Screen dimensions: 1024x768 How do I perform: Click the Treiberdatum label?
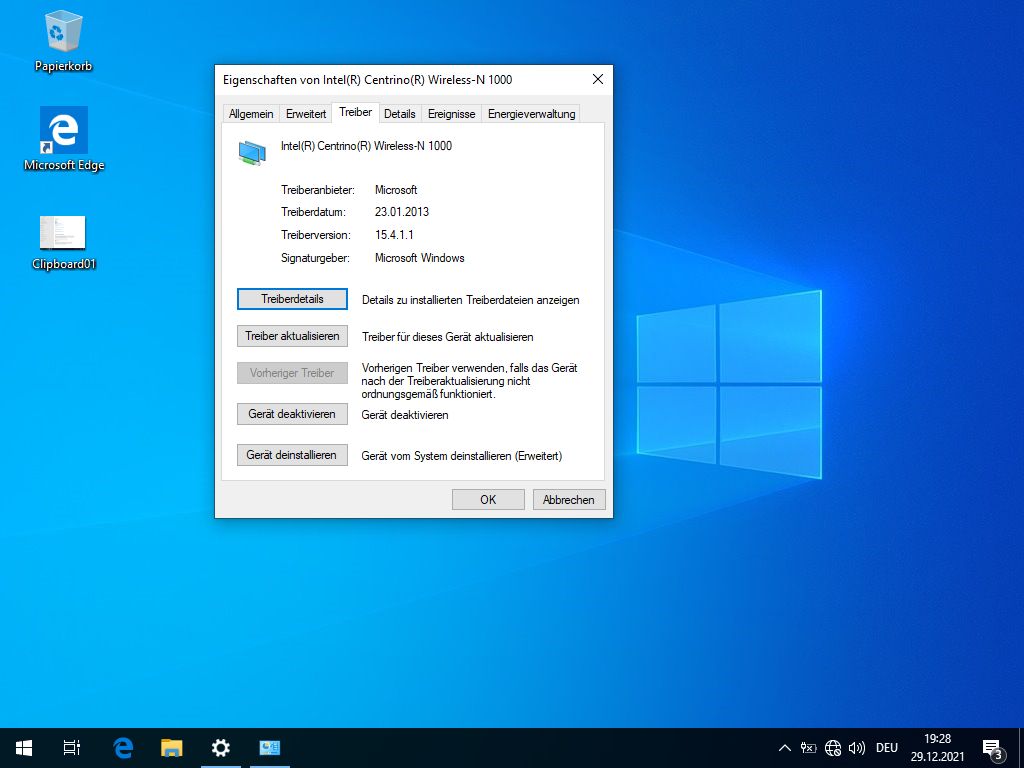pos(313,212)
